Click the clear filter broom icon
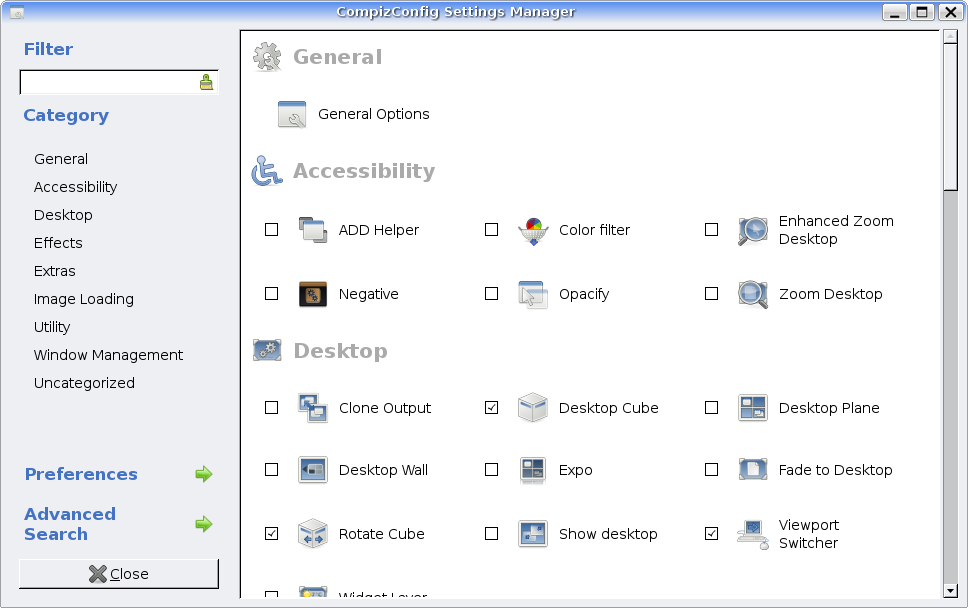 [x=206, y=82]
